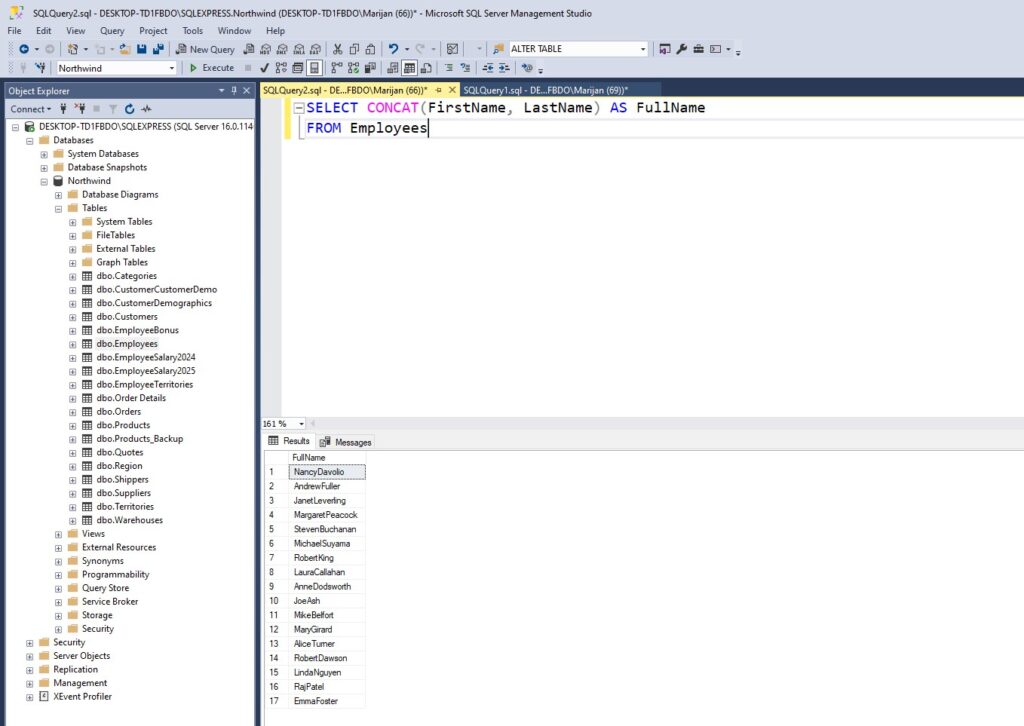1024x726 pixels.
Task: Run the query with Execute
Action: click(x=212, y=68)
